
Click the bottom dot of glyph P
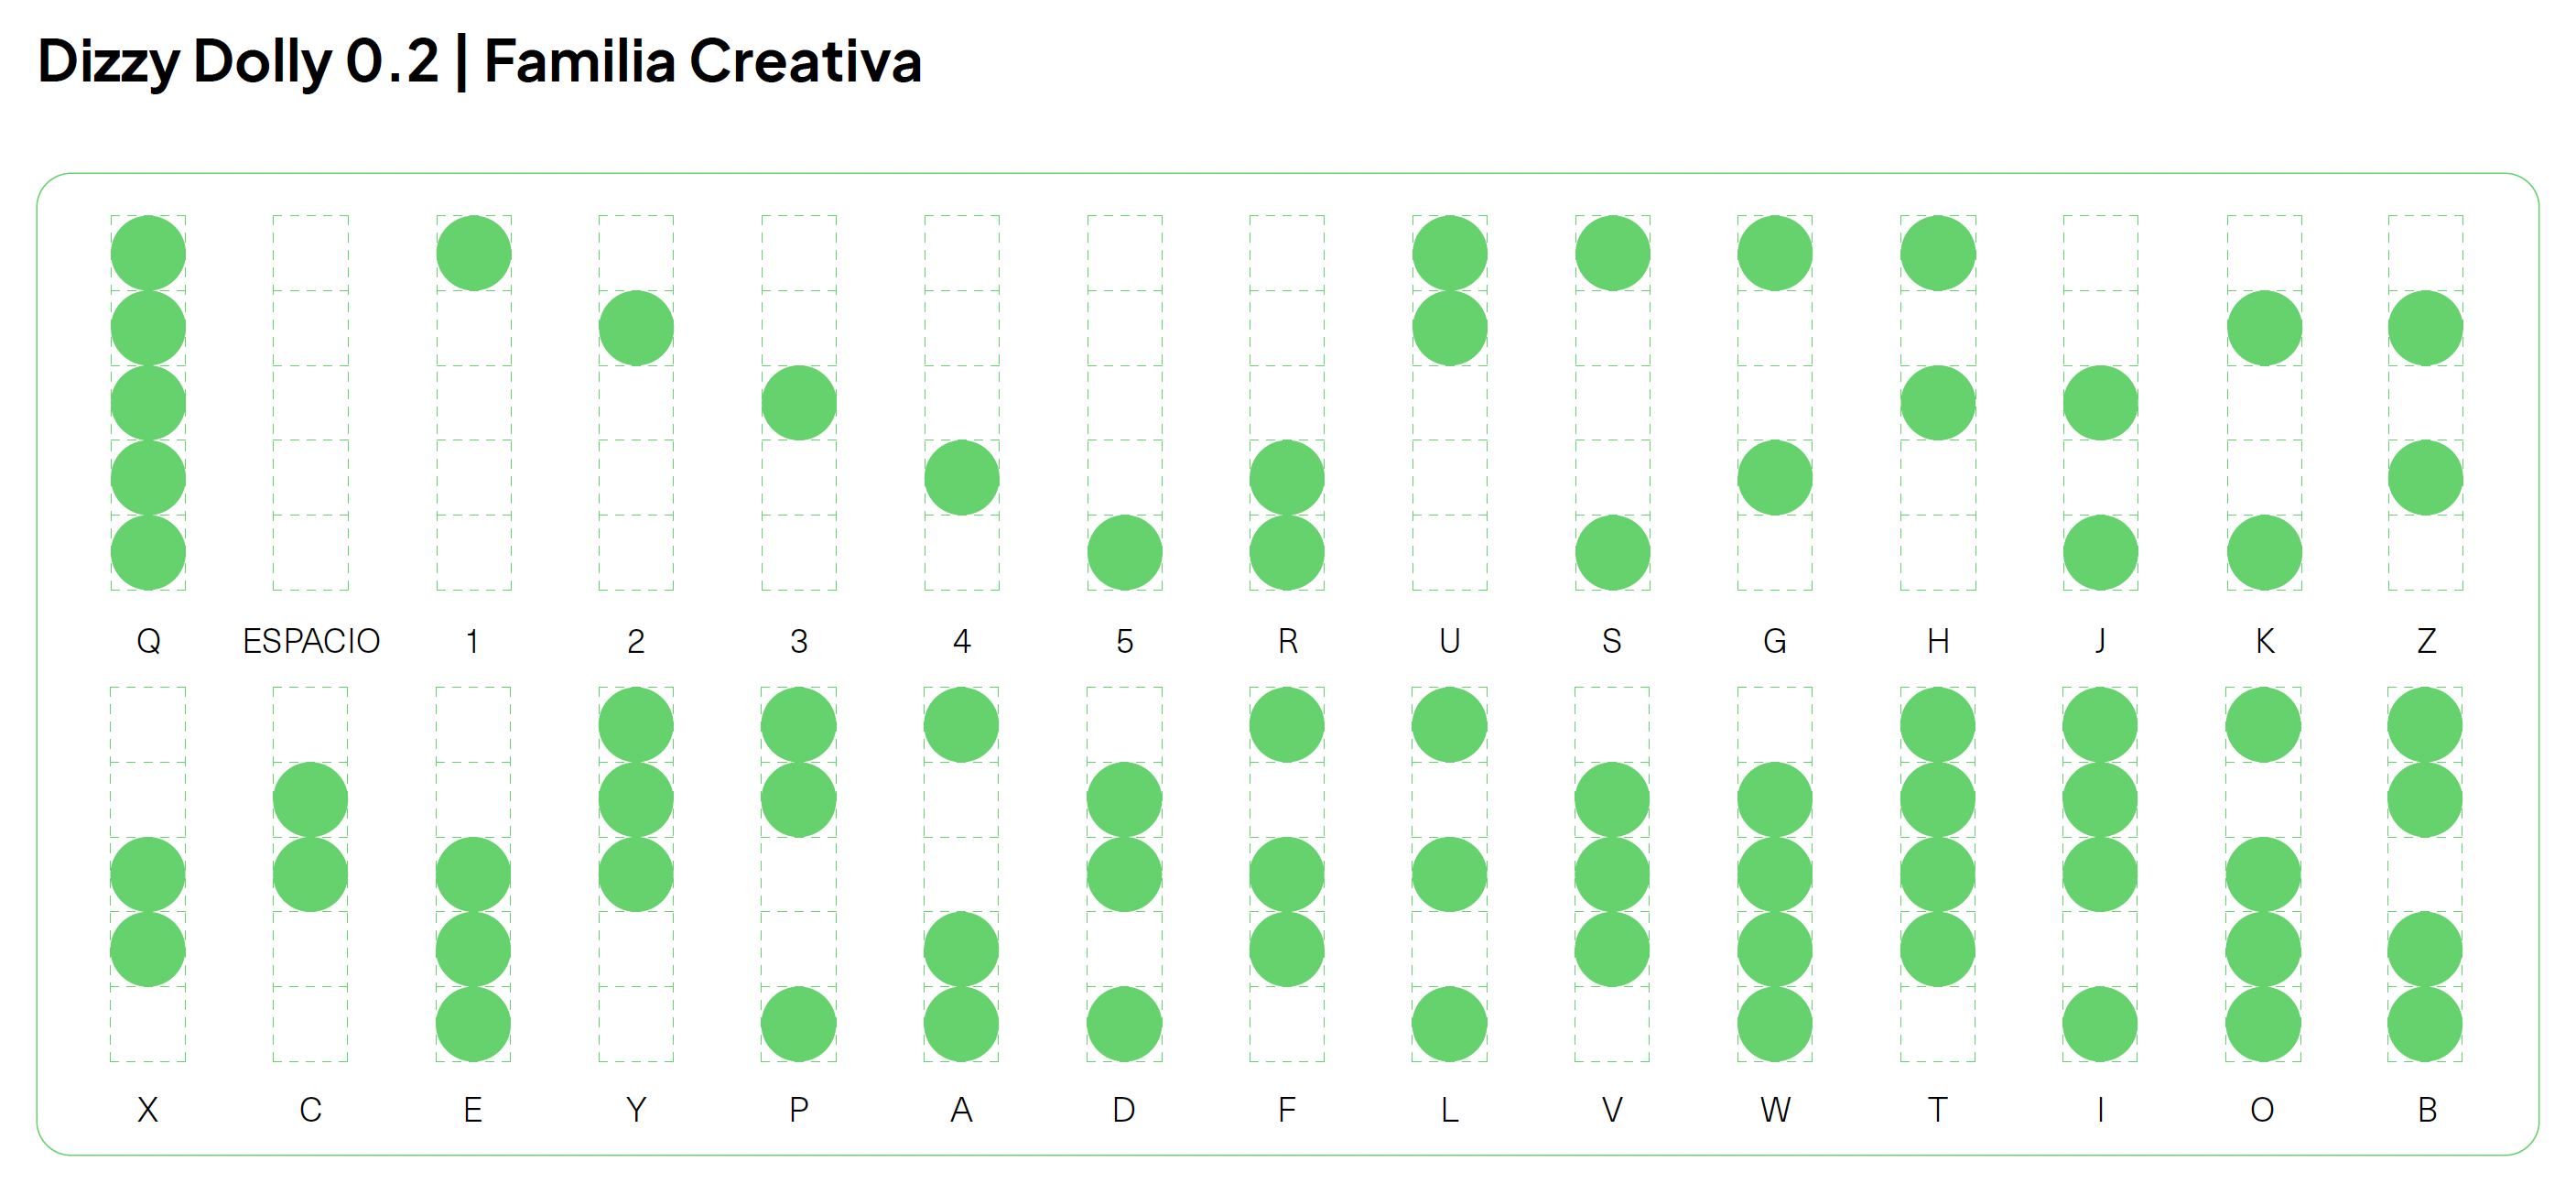click(x=798, y=1024)
